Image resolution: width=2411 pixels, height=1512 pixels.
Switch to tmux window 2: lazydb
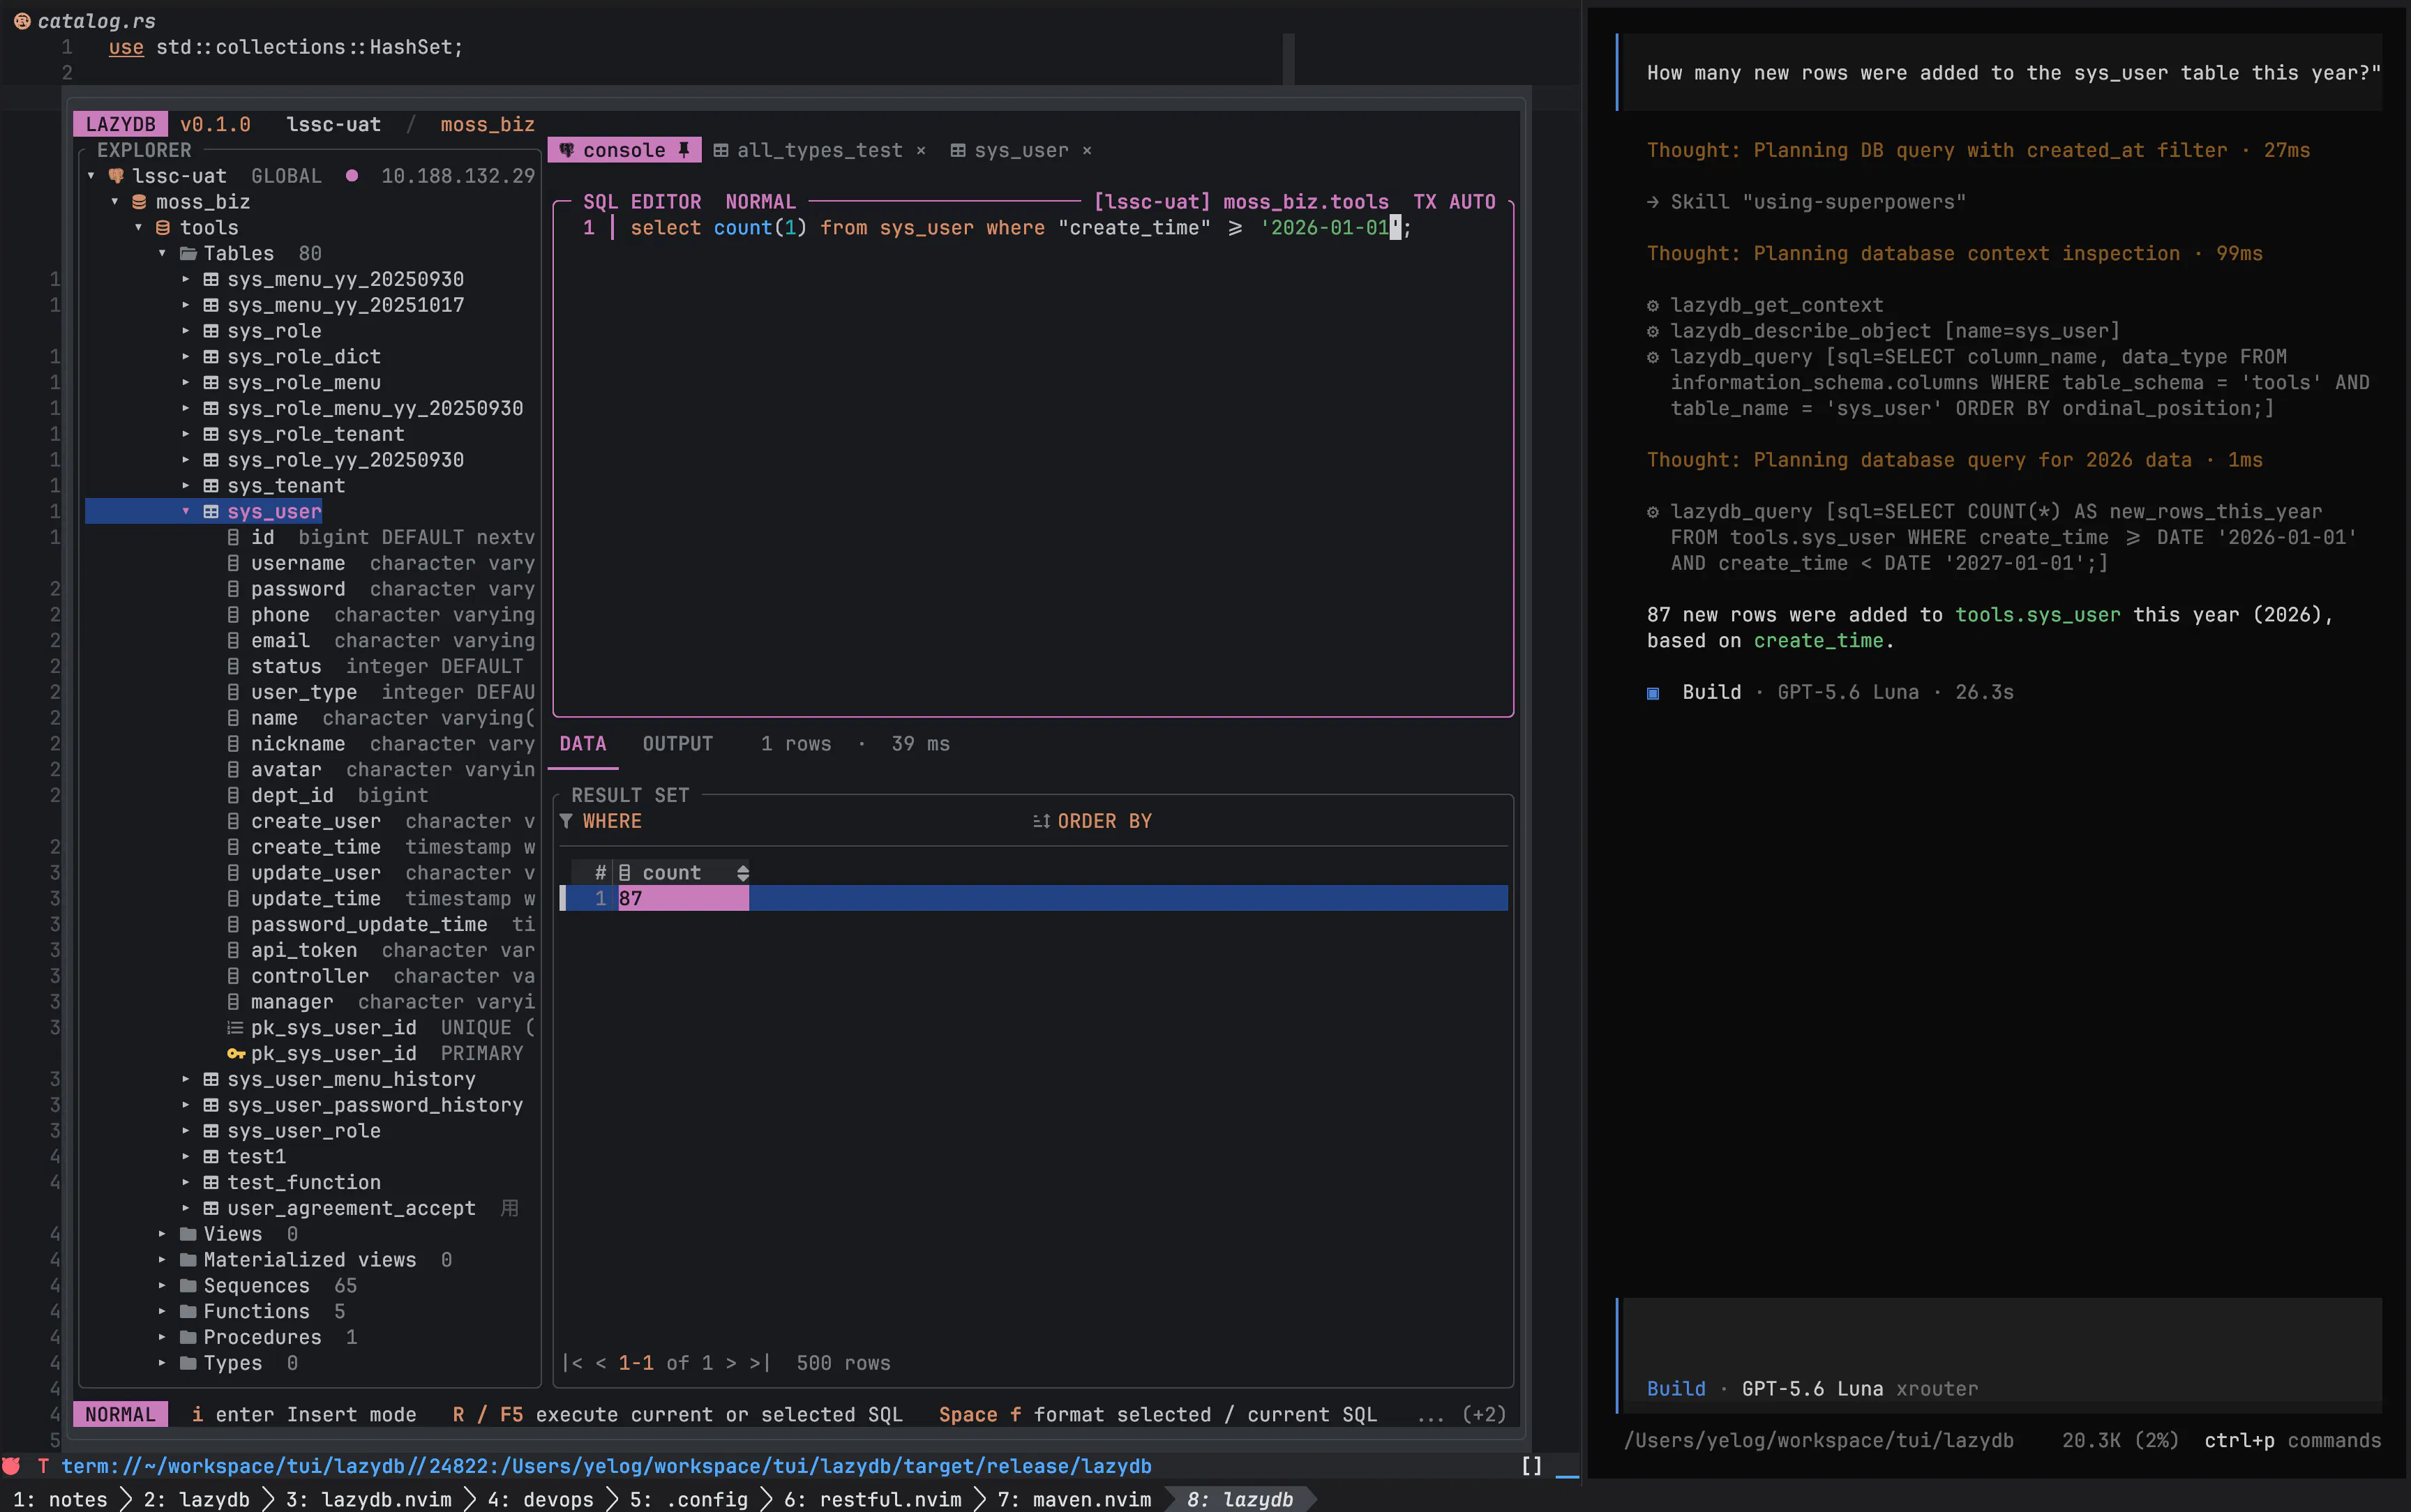click(196, 1499)
